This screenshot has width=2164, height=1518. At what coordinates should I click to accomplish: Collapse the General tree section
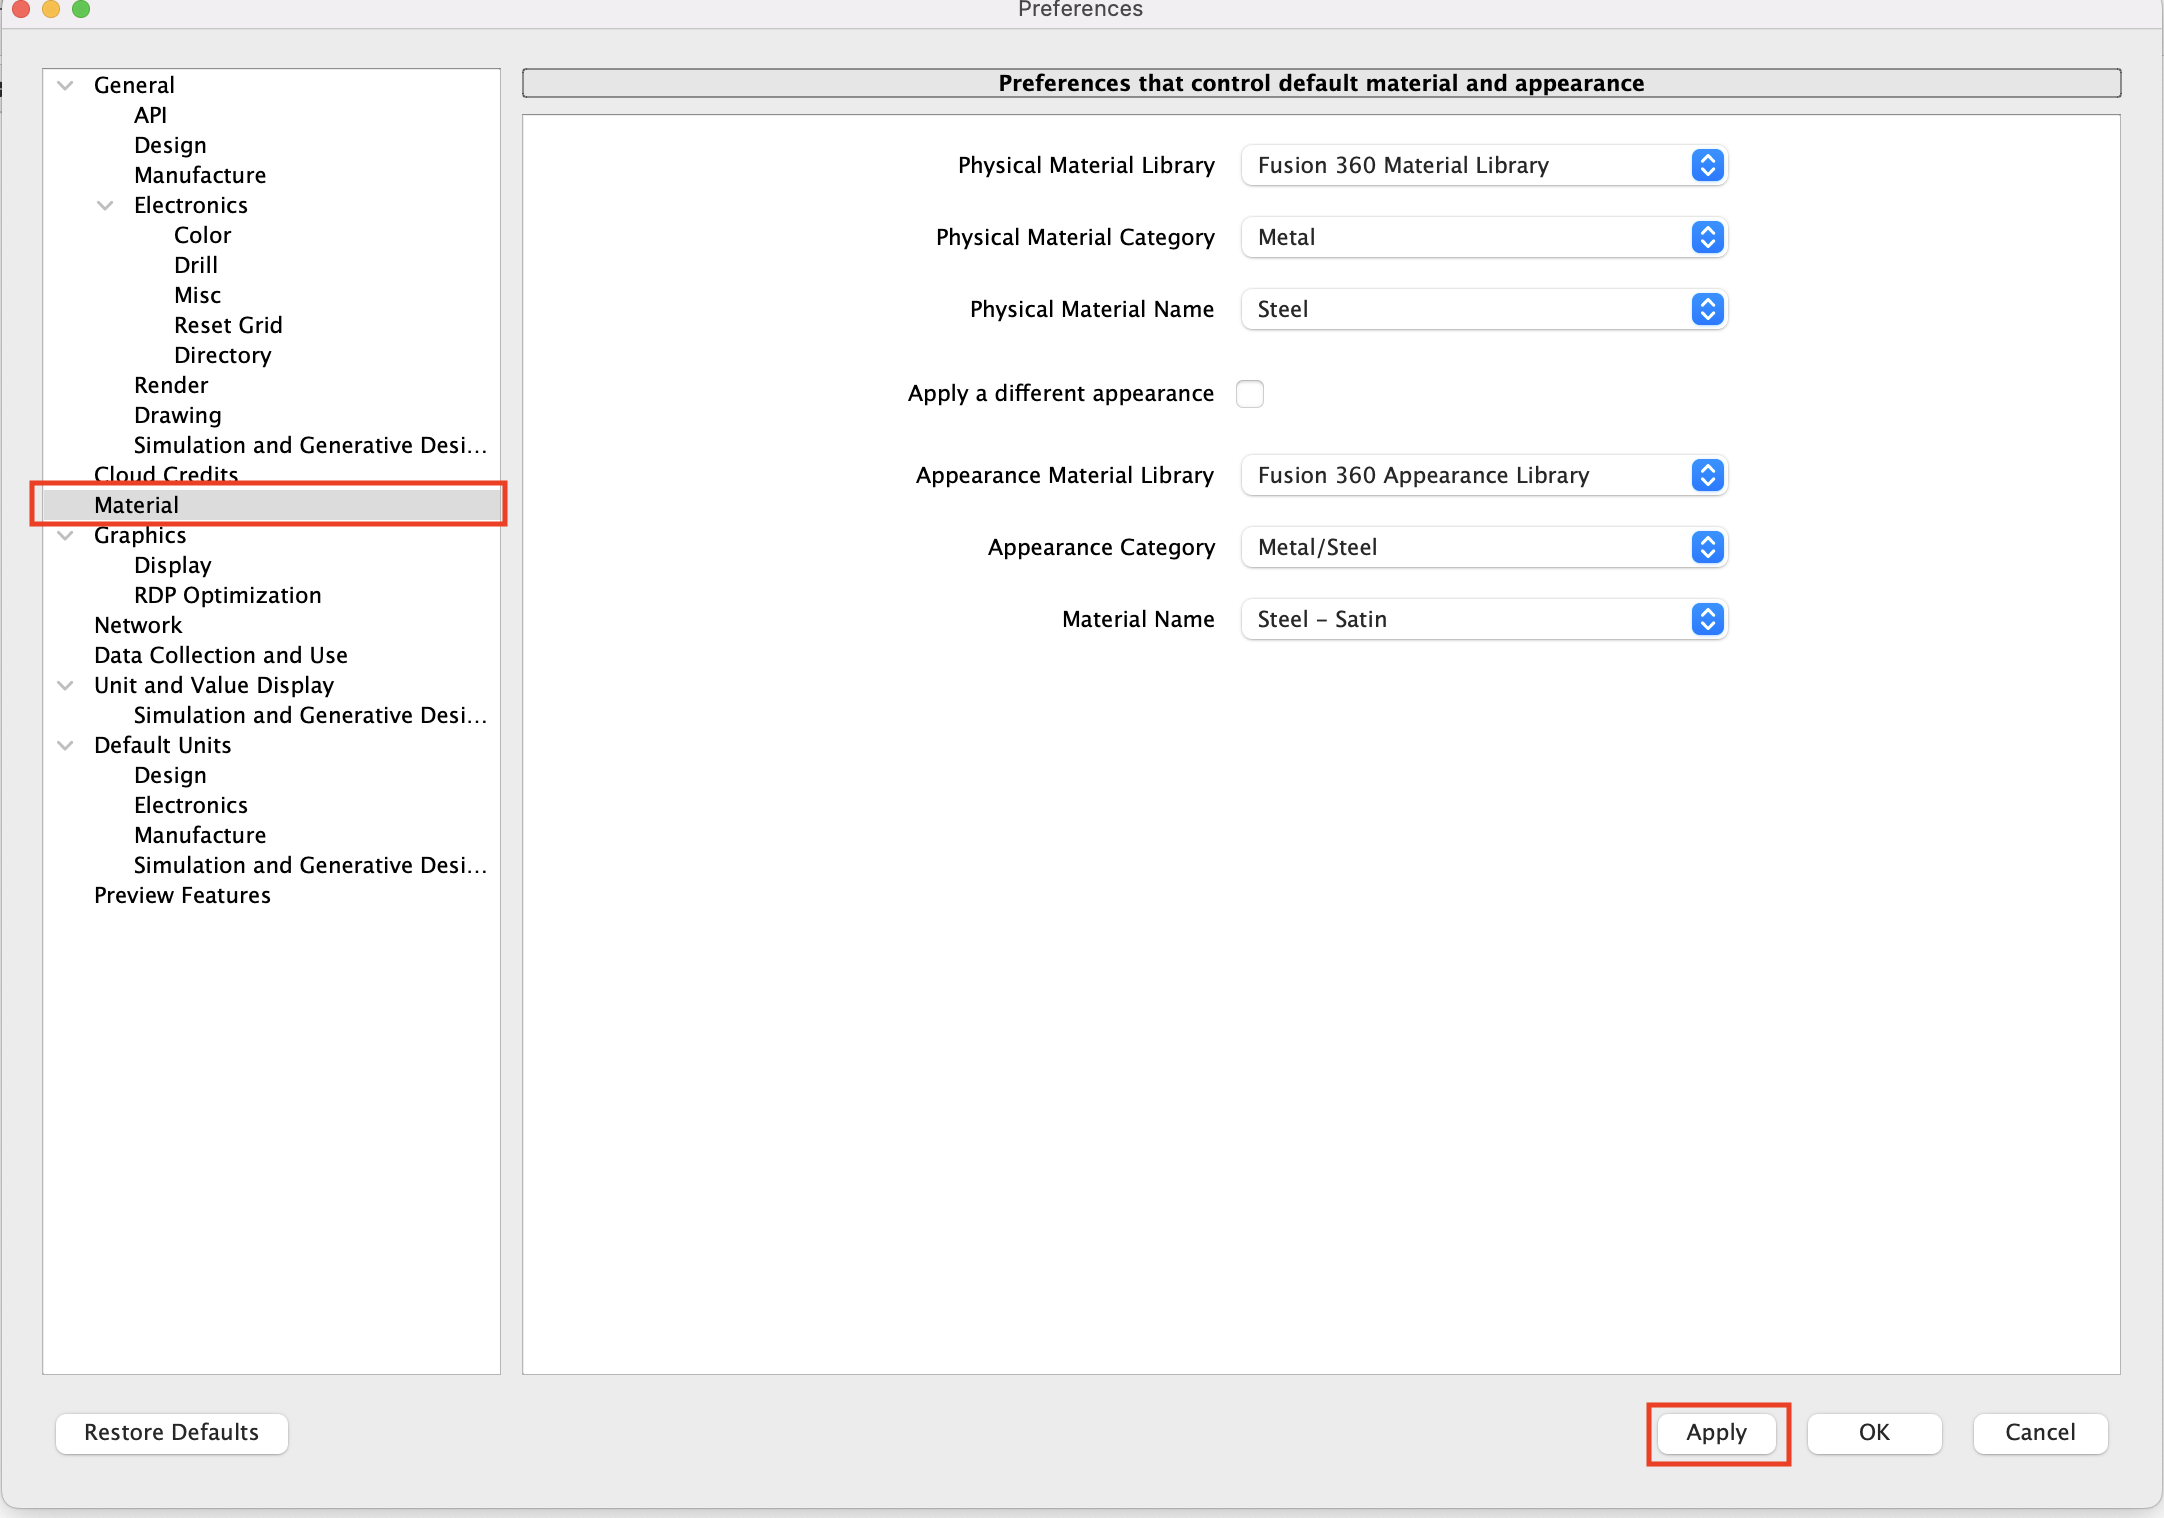pos(66,85)
